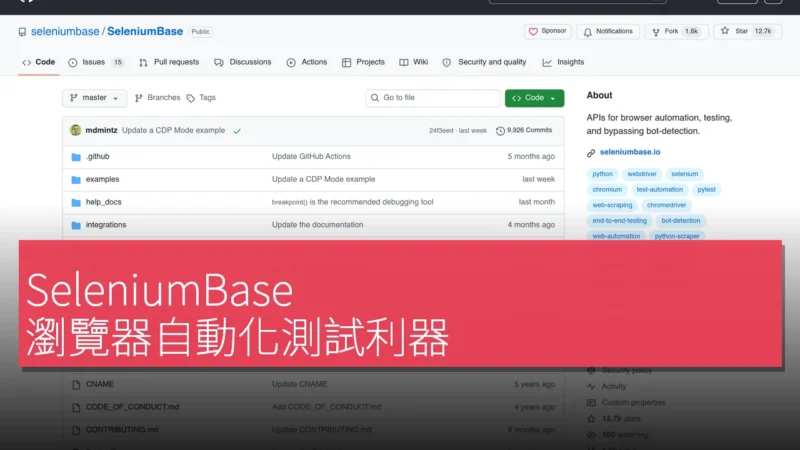Open the CNAME file
This screenshot has width=800, height=450.
[x=100, y=384]
